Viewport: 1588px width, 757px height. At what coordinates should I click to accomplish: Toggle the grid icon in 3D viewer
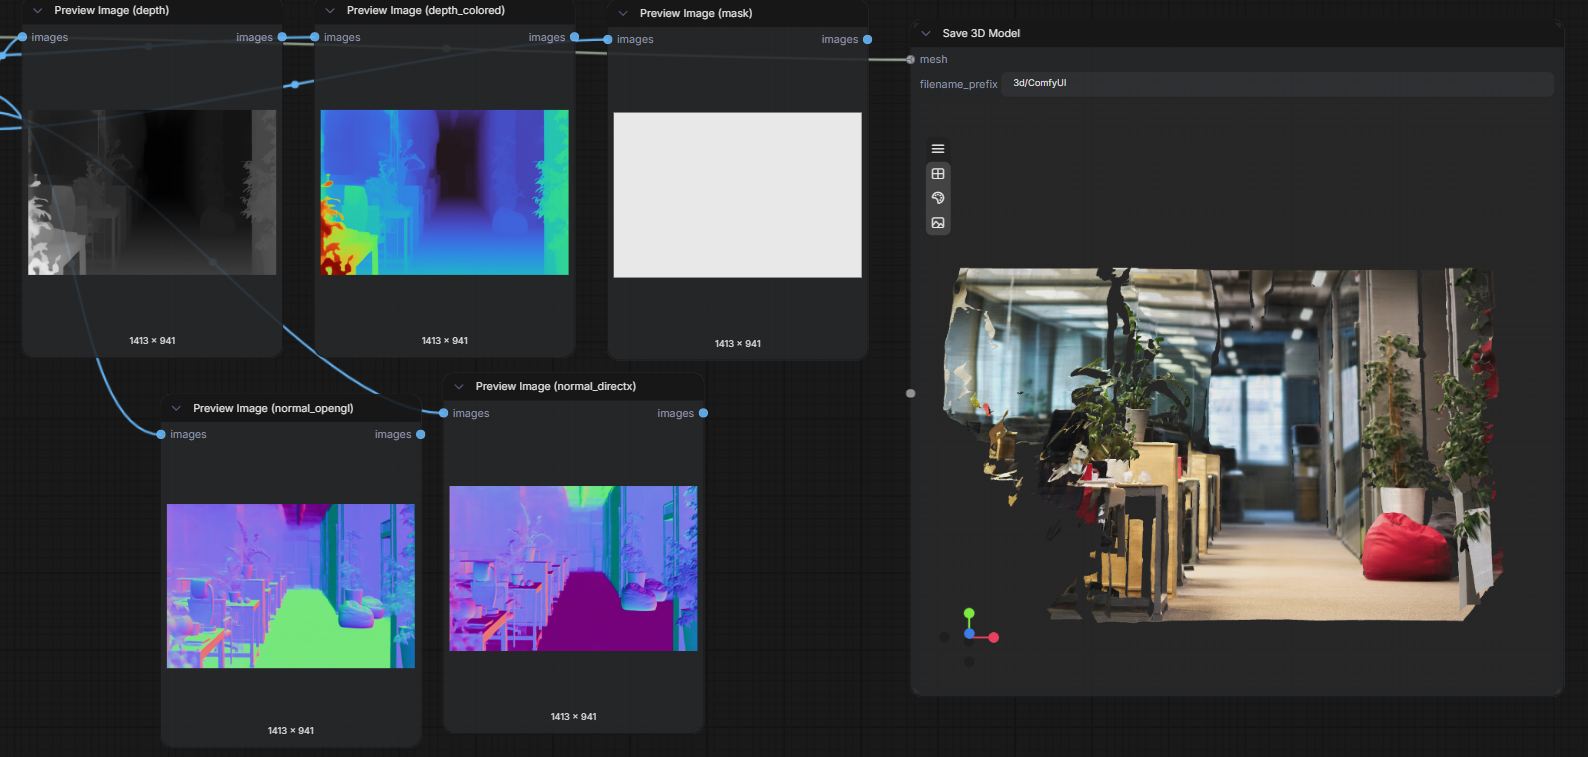(x=938, y=174)
